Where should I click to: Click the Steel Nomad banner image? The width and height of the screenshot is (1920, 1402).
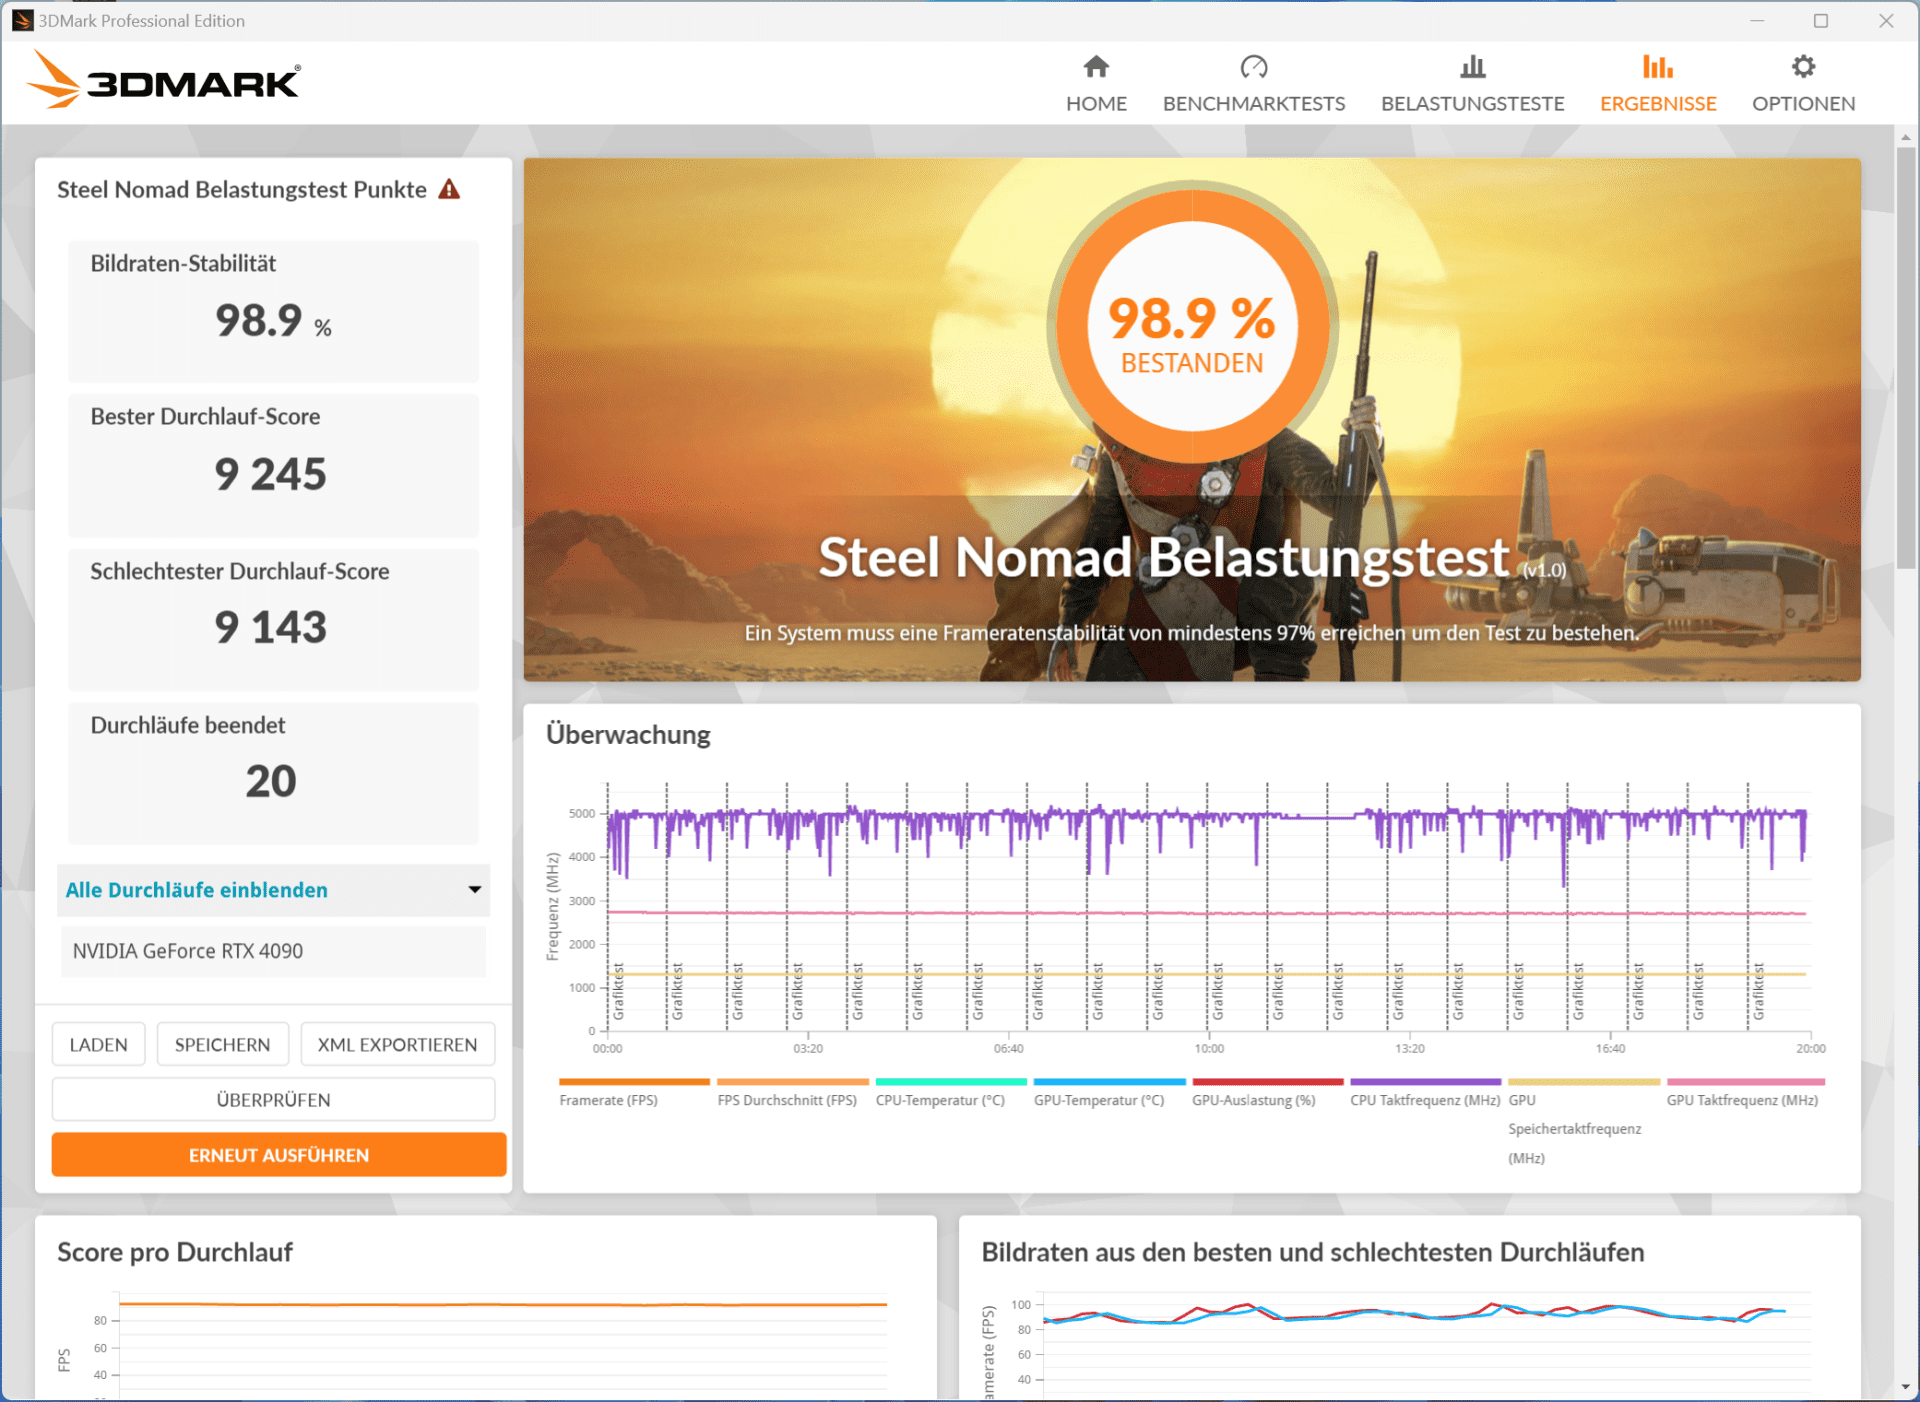coord(1192,419)
